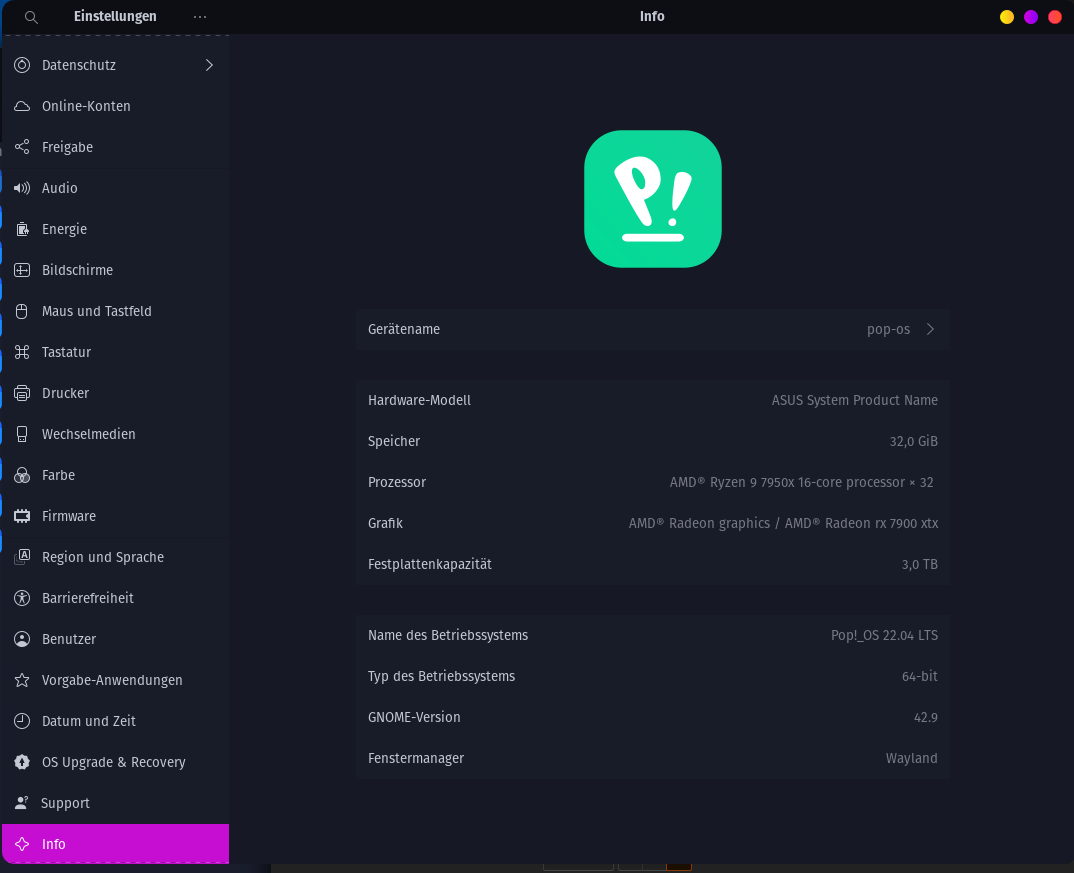Go to Online-Konten settings
Screen dimensions: 1074x873
click(116, 106)
